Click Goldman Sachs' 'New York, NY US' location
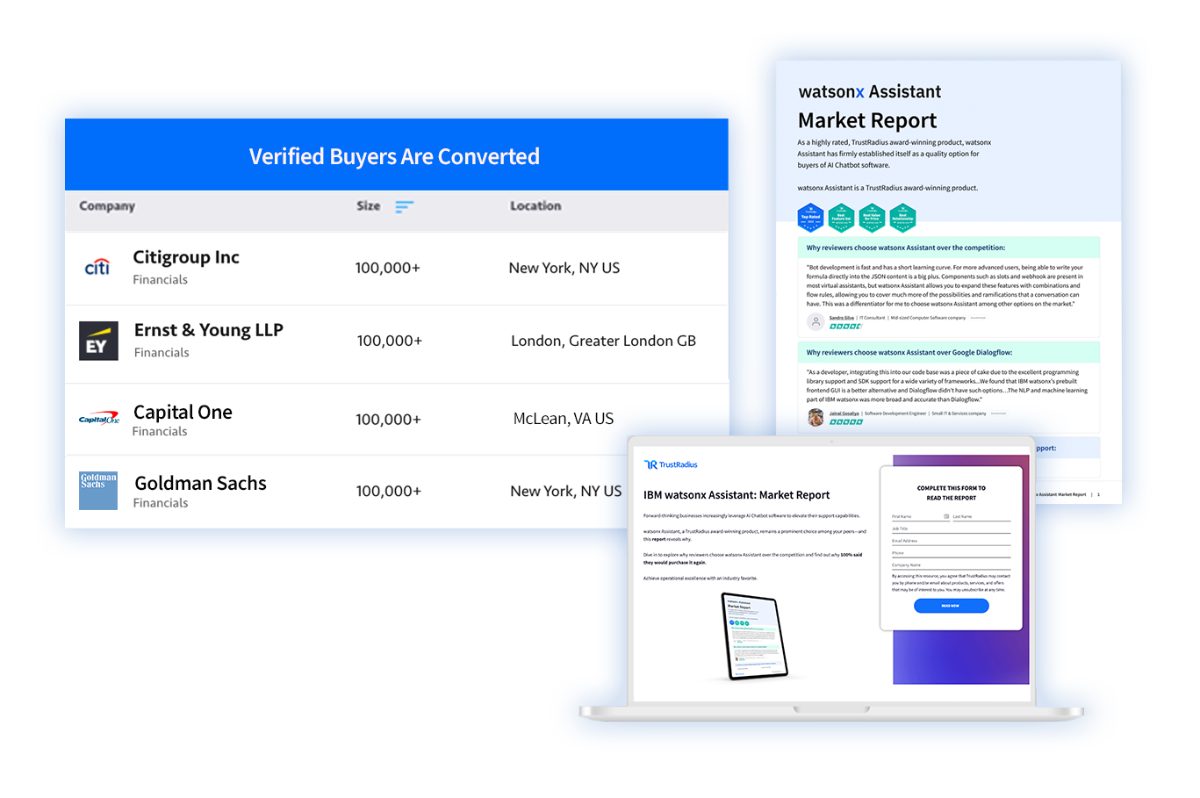Viewport: 1200px width, 798px height. 566,491
